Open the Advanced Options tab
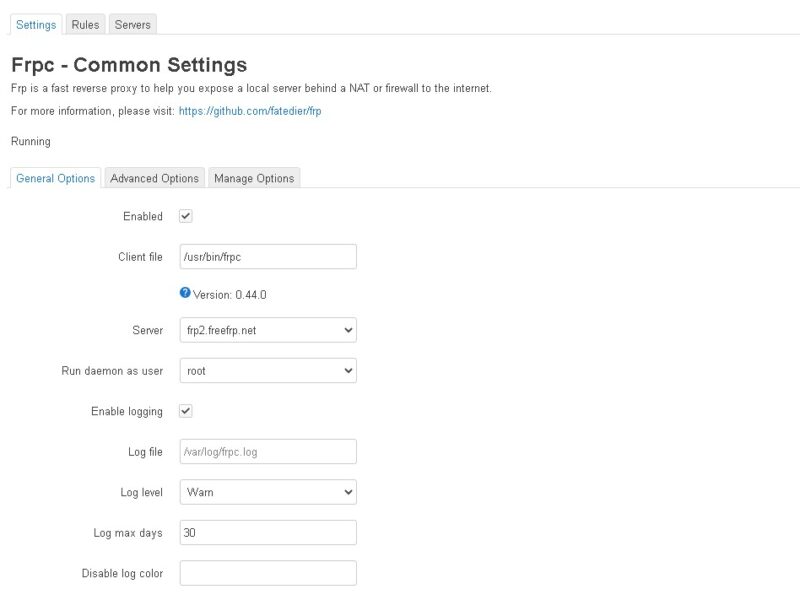Viewport: 800px width, 600px height. coord(155,178)
